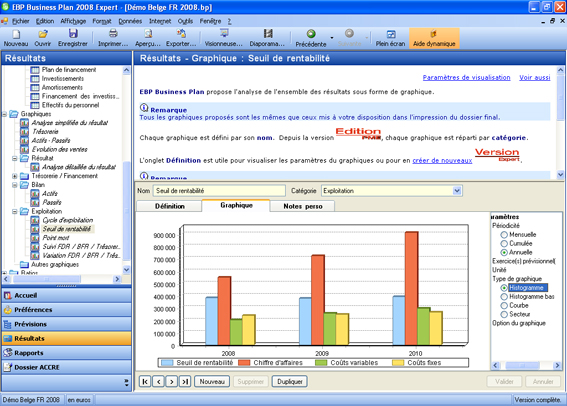This screenshot has width=567, height=406.
Task: Switch to the Définition tab
Action: (x=169, y=206)
